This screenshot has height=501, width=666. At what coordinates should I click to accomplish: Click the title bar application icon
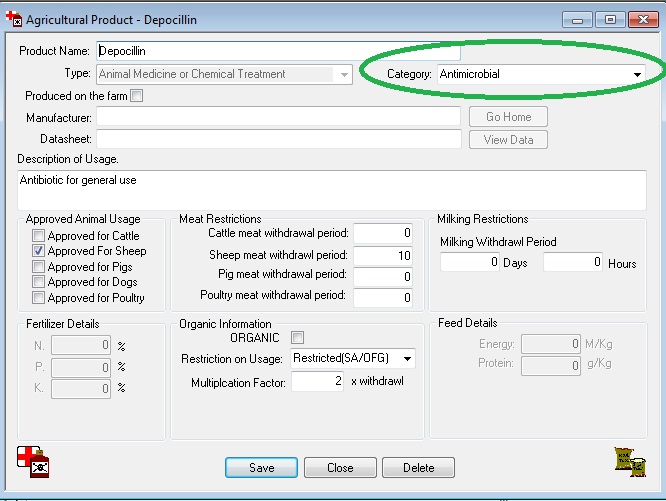pyautogui.click(x=14, y=19)
